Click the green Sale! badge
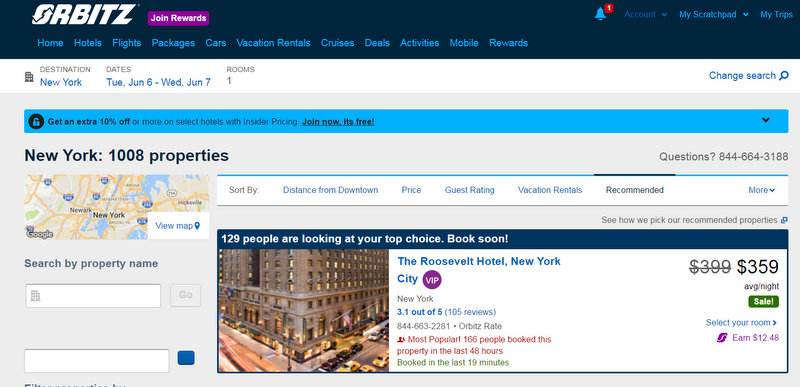This screenshot has height=387, width=800. [764, 301]
